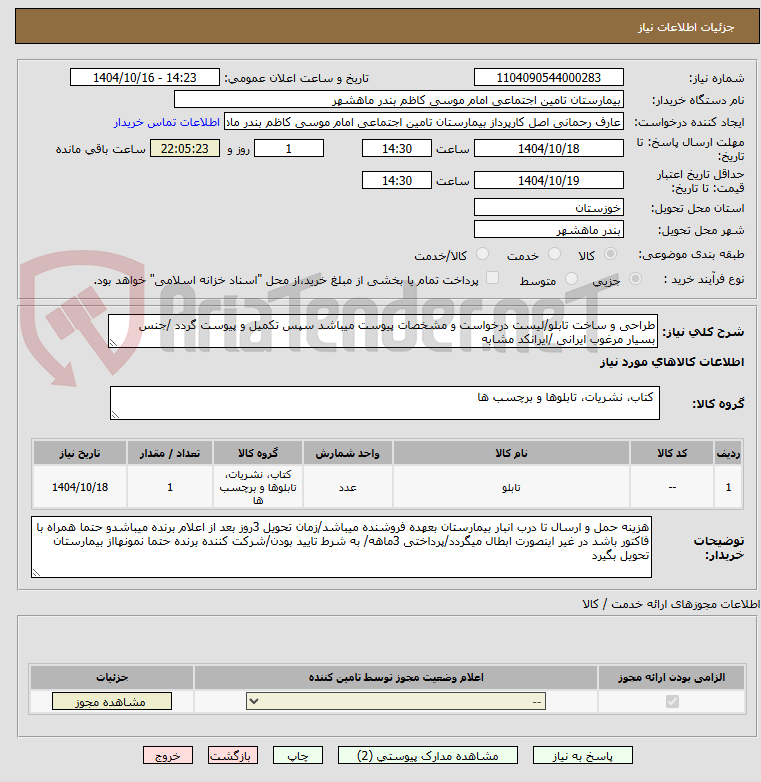Click price validity date 1404/10/19 field
This screenshot has height=782, width=761.
[549, 181]
